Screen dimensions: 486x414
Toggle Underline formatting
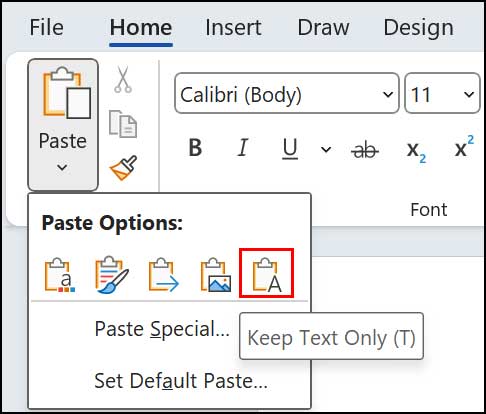point(290,148)
